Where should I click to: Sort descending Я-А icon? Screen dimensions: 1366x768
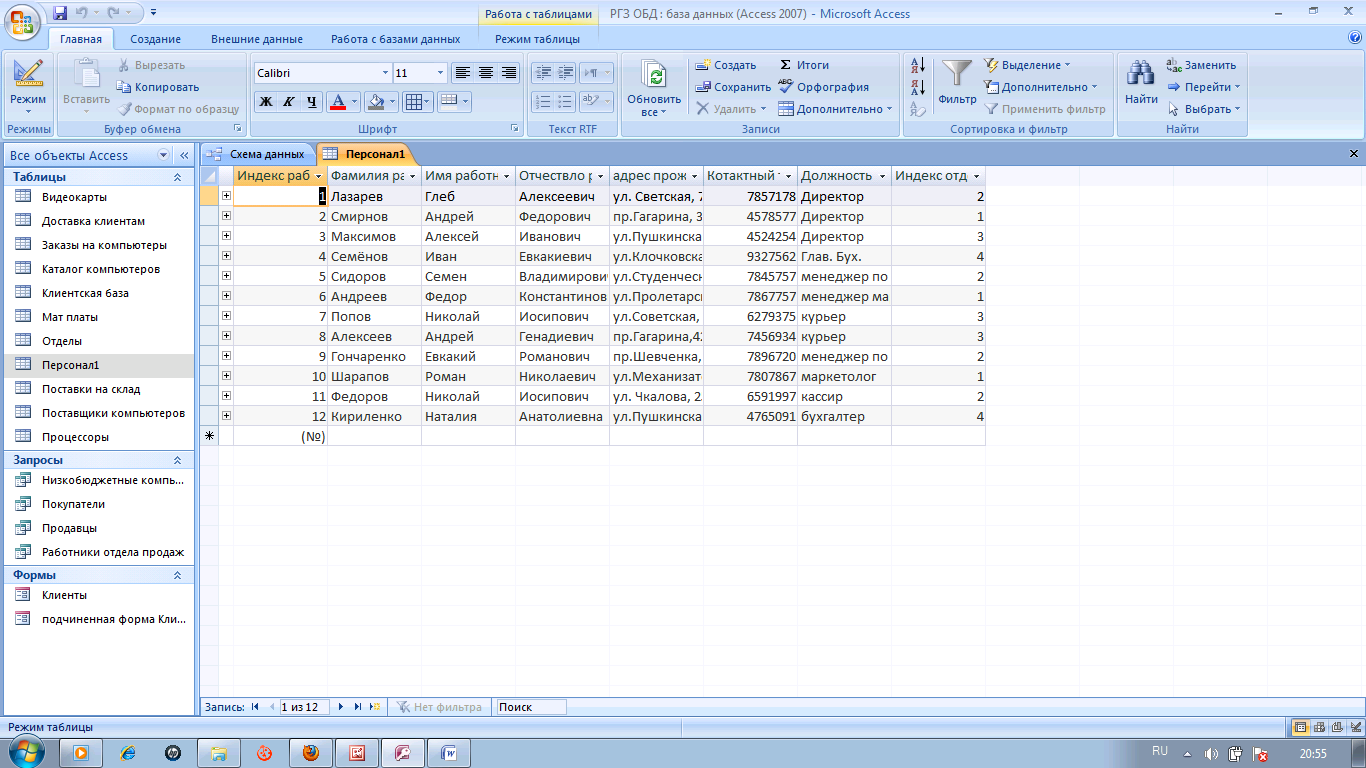(918, 88)
